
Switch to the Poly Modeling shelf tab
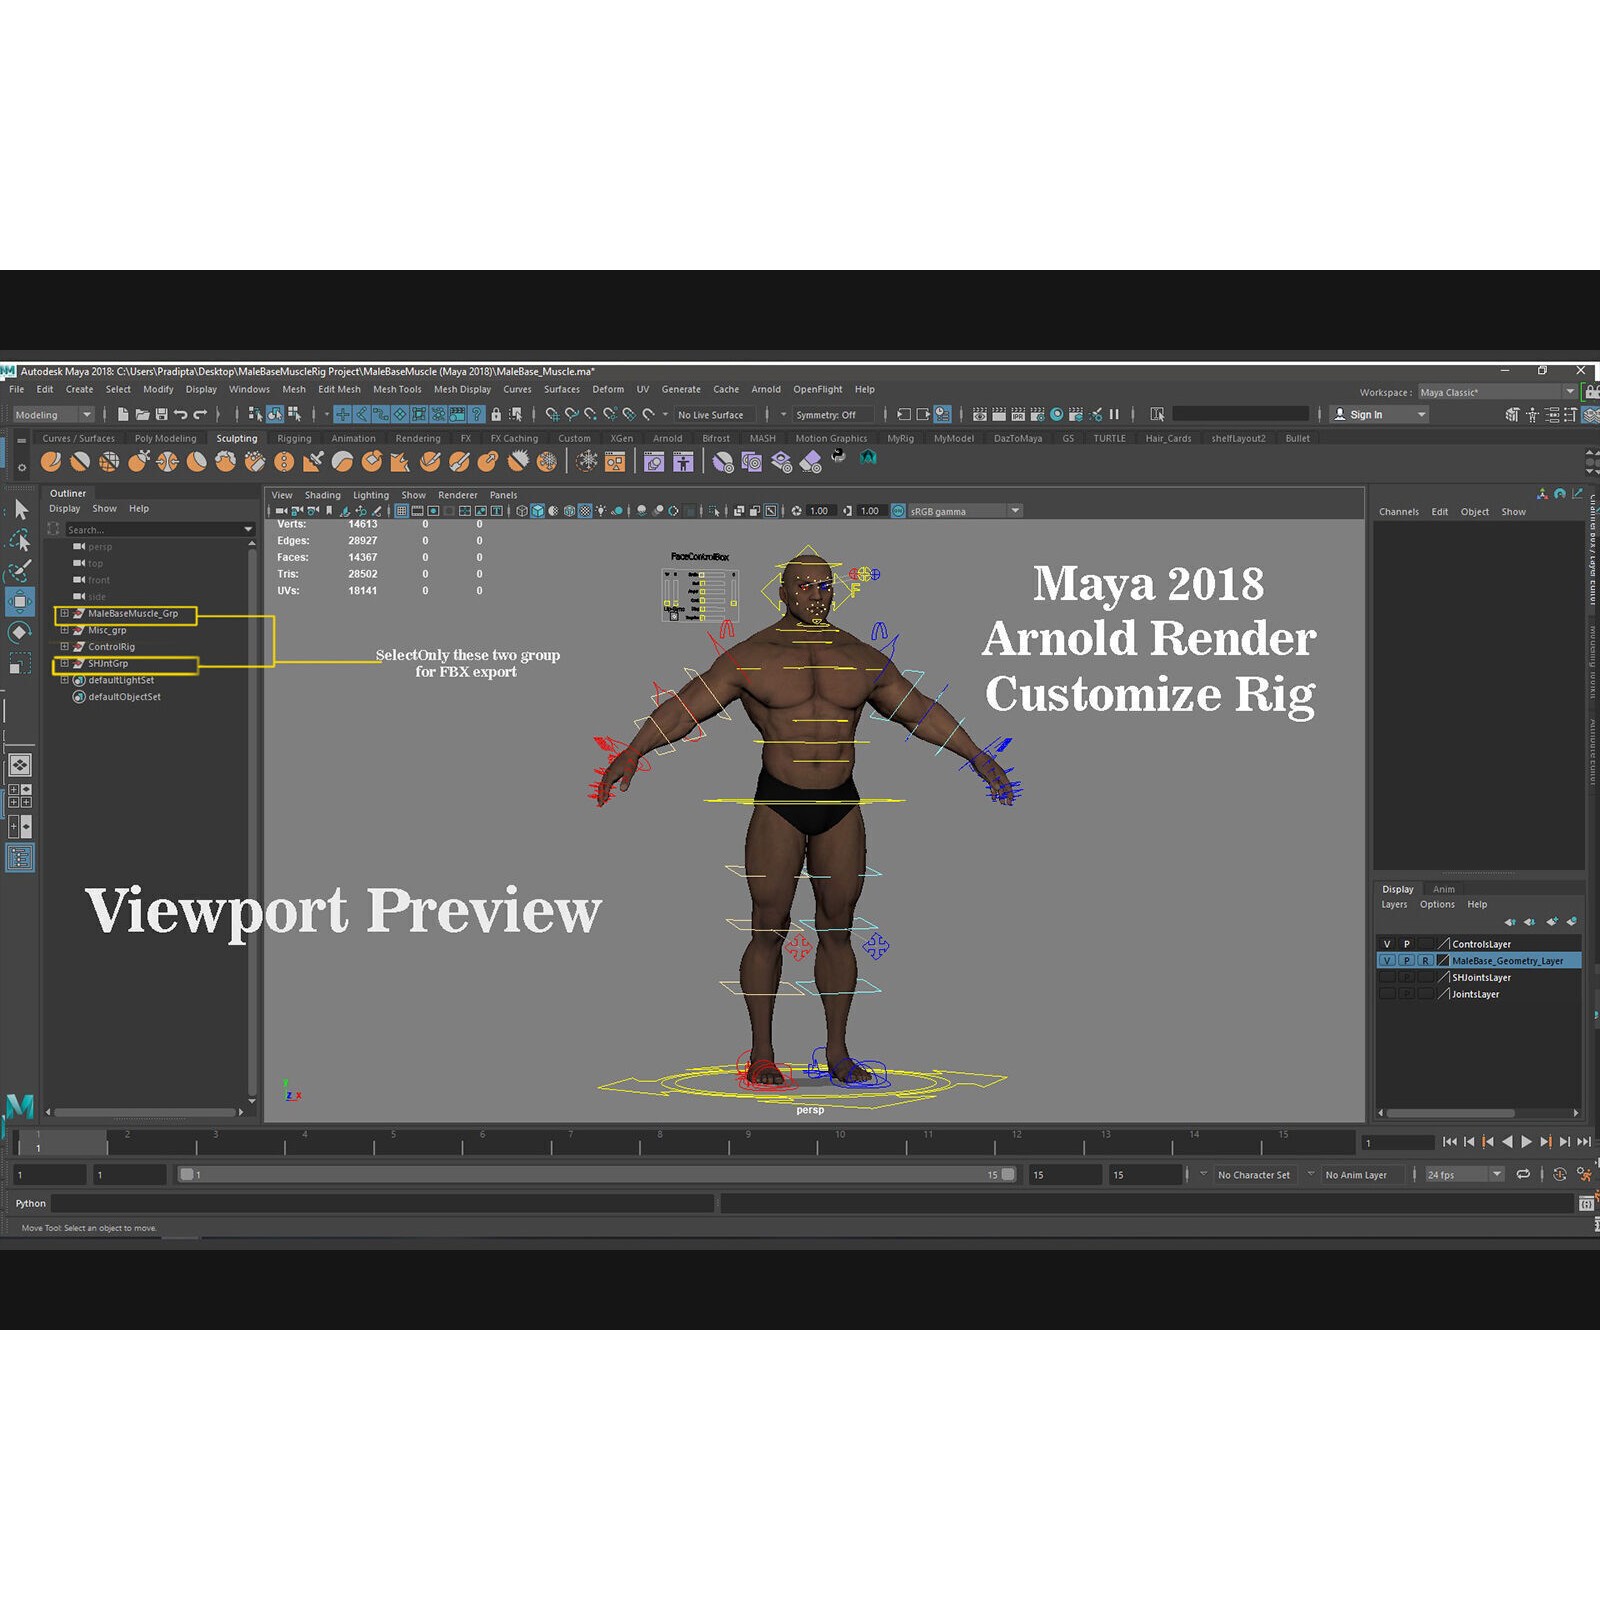tap(165, 438)
